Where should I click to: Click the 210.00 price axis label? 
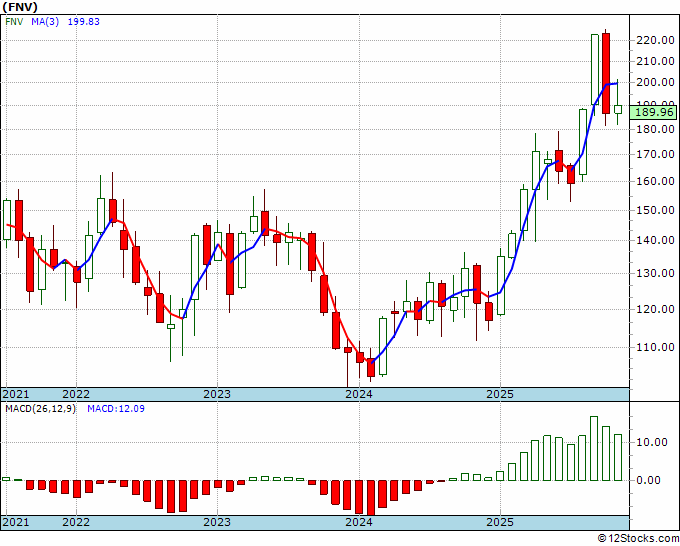(x=655, y=62)
